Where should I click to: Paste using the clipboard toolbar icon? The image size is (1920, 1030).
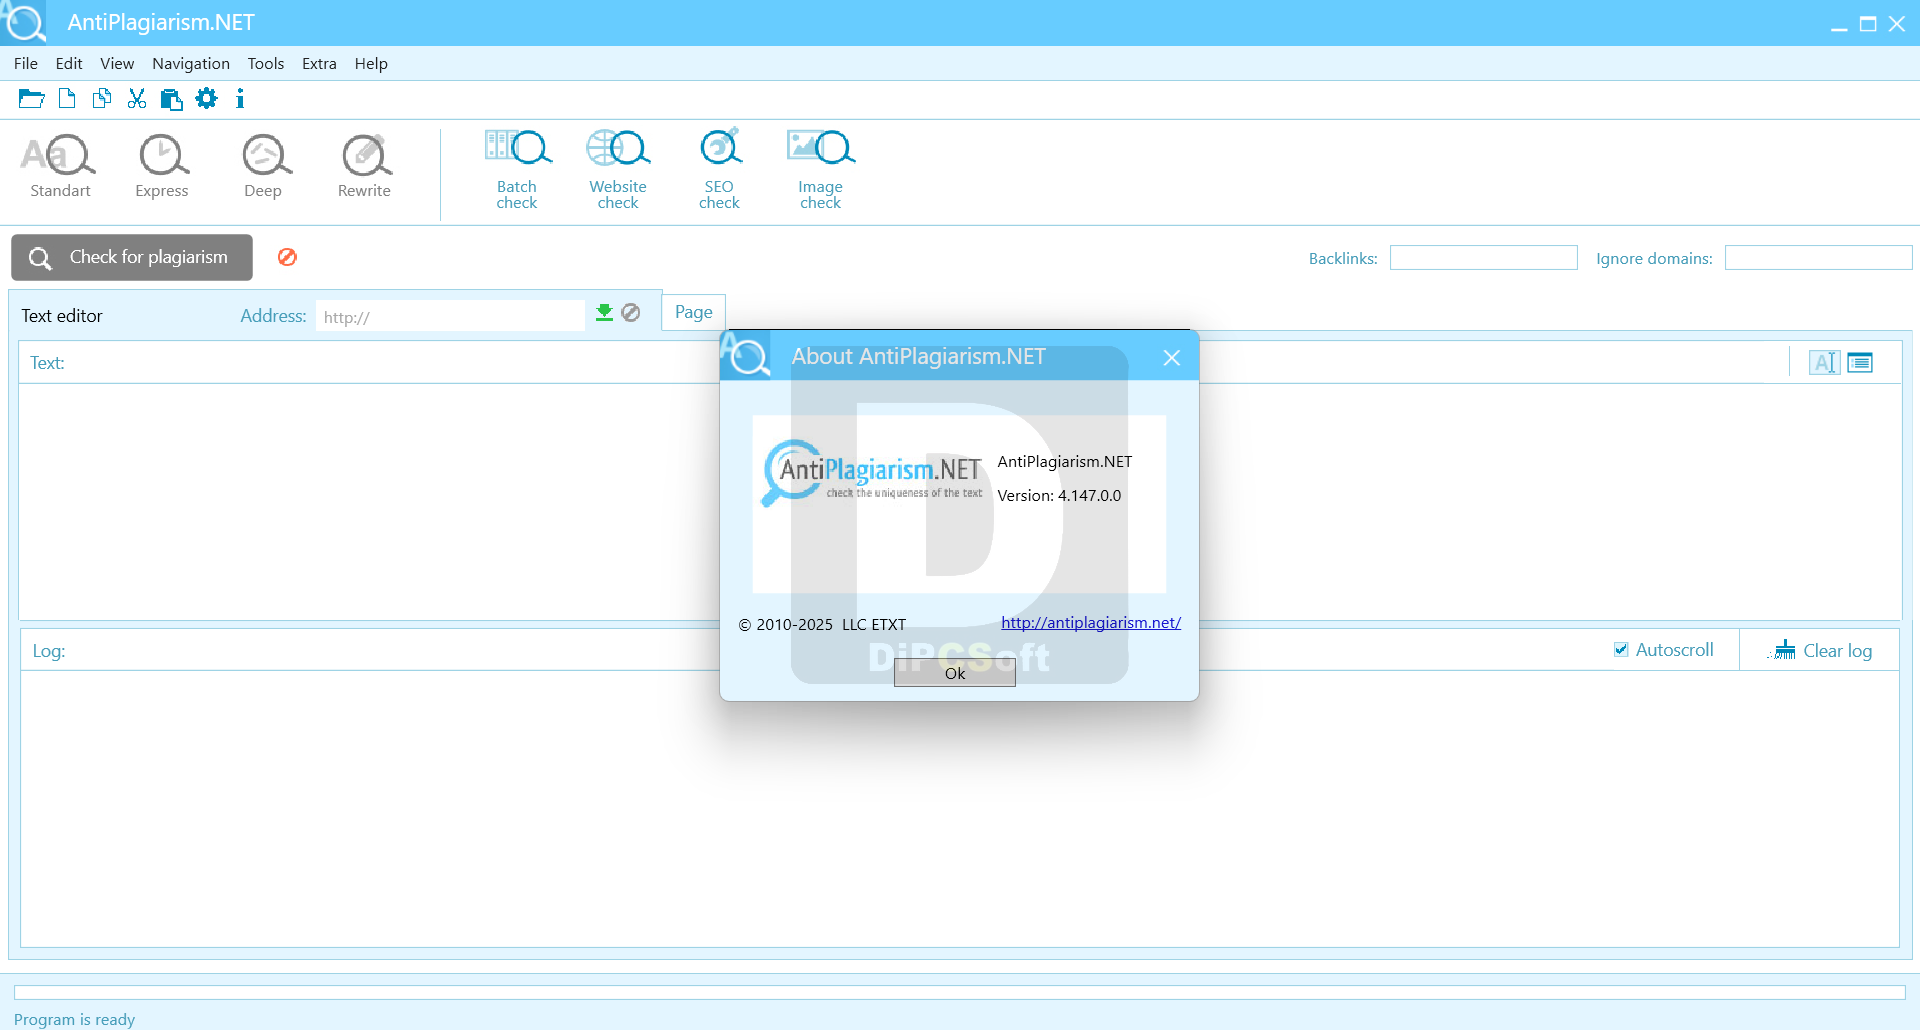(172, 99)
